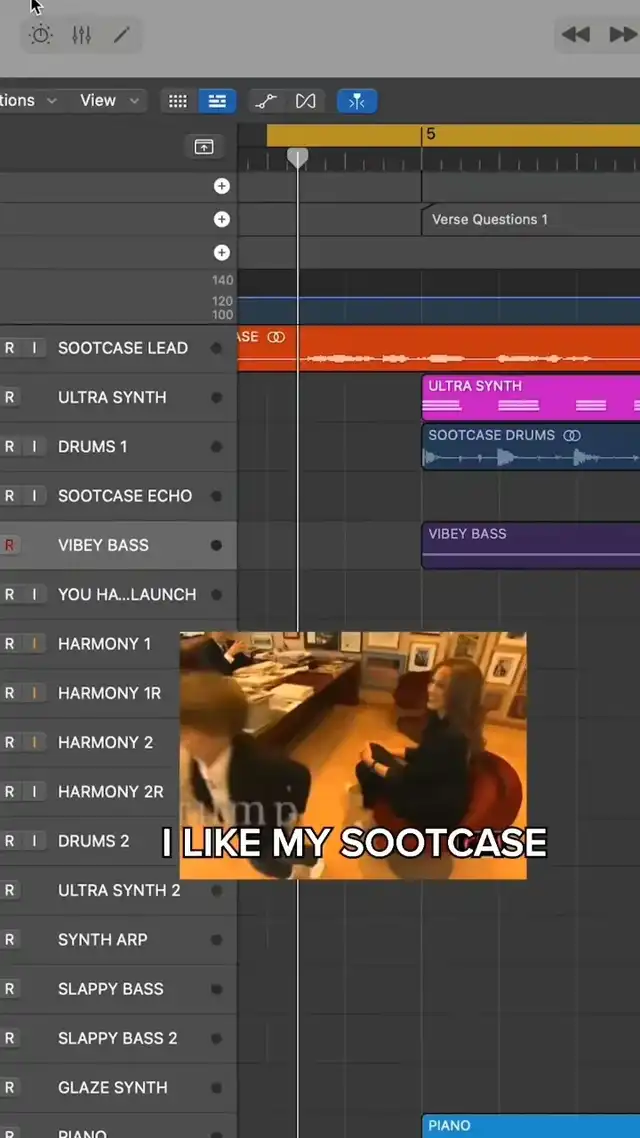
Task: Click the Rewind transport button
Action: (576, 35)
